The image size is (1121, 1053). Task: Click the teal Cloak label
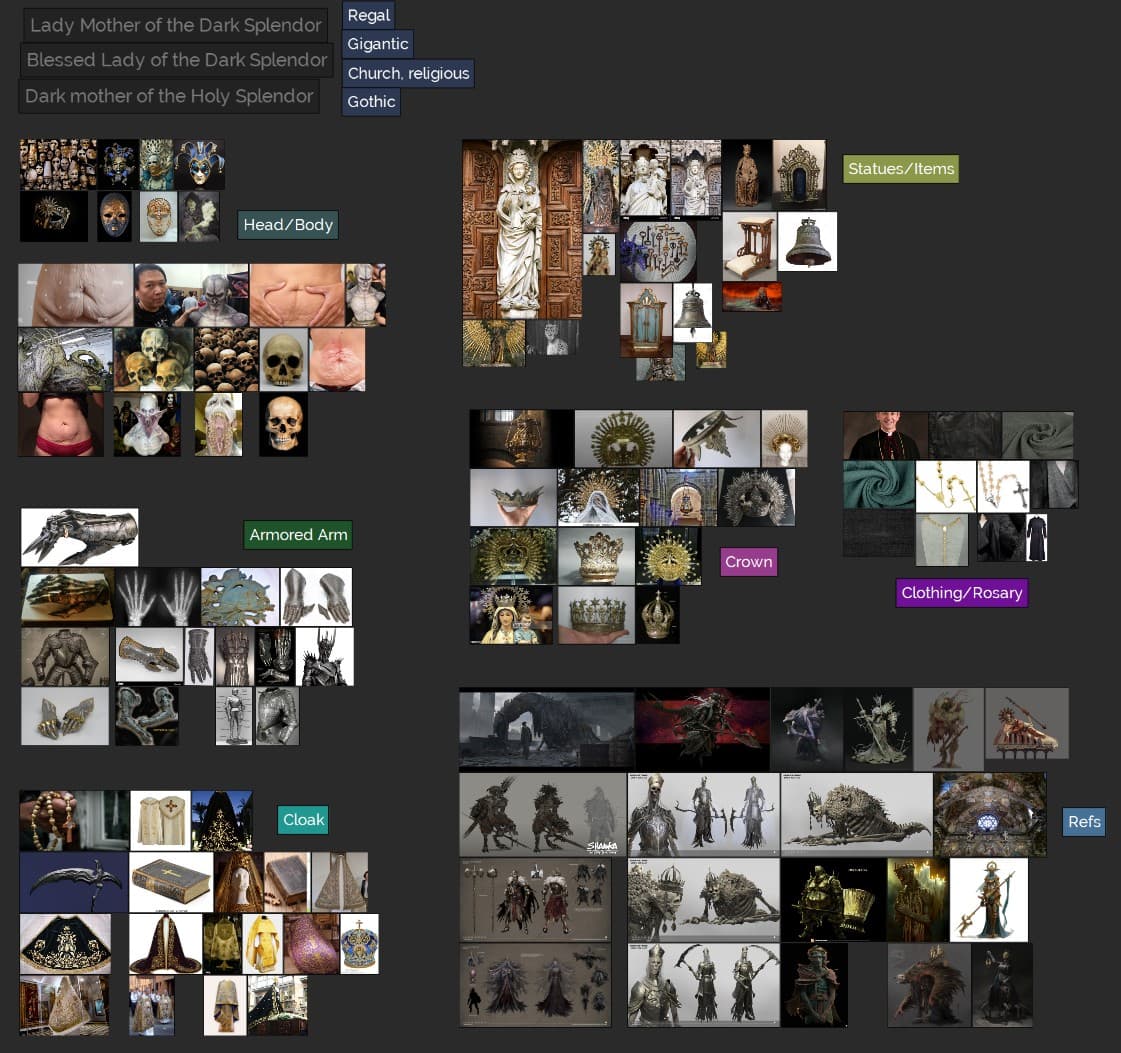pyautogui.click(x=303, y=820)
